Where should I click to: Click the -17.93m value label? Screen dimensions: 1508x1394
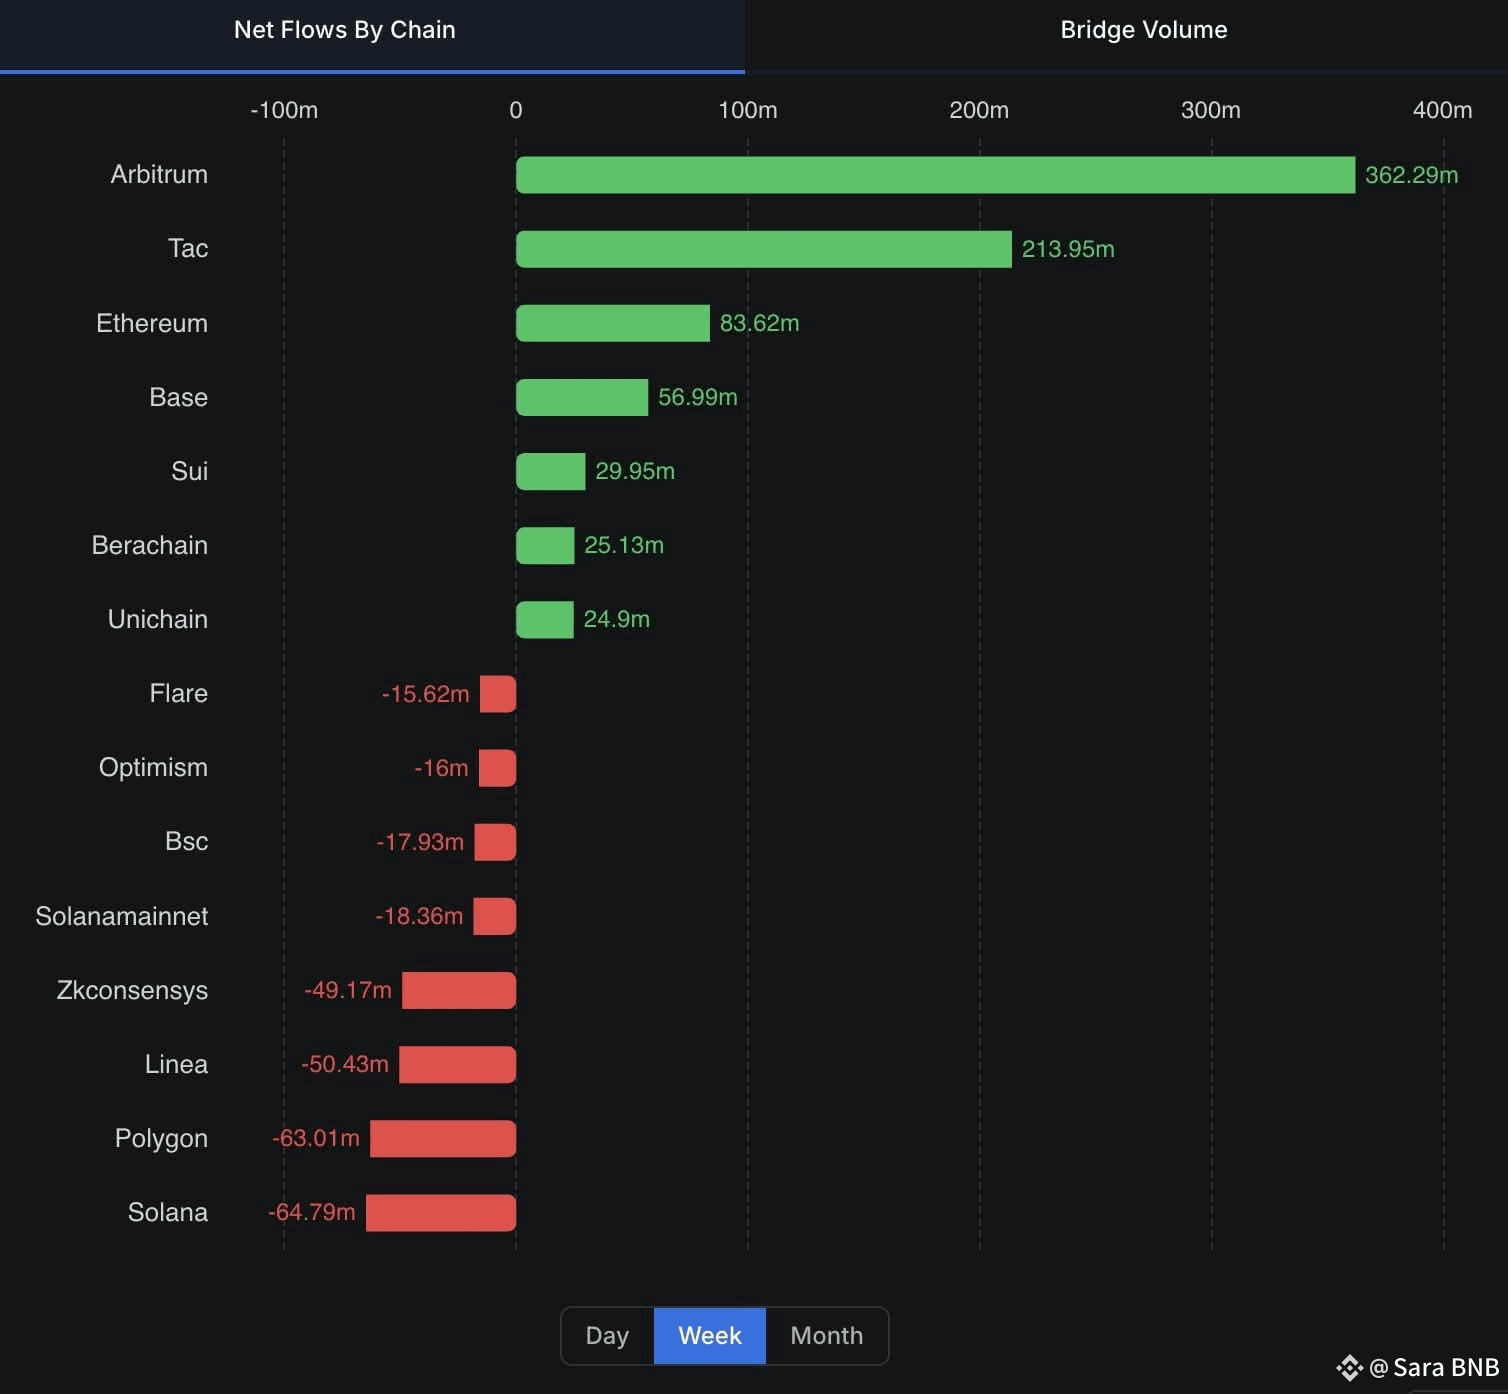pyautogui.click(x=420, y=842)
